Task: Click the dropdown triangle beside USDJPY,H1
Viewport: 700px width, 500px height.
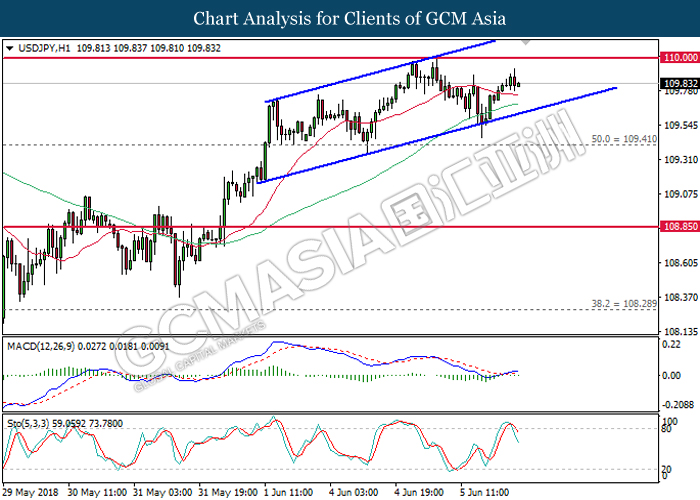Action: 10,48
